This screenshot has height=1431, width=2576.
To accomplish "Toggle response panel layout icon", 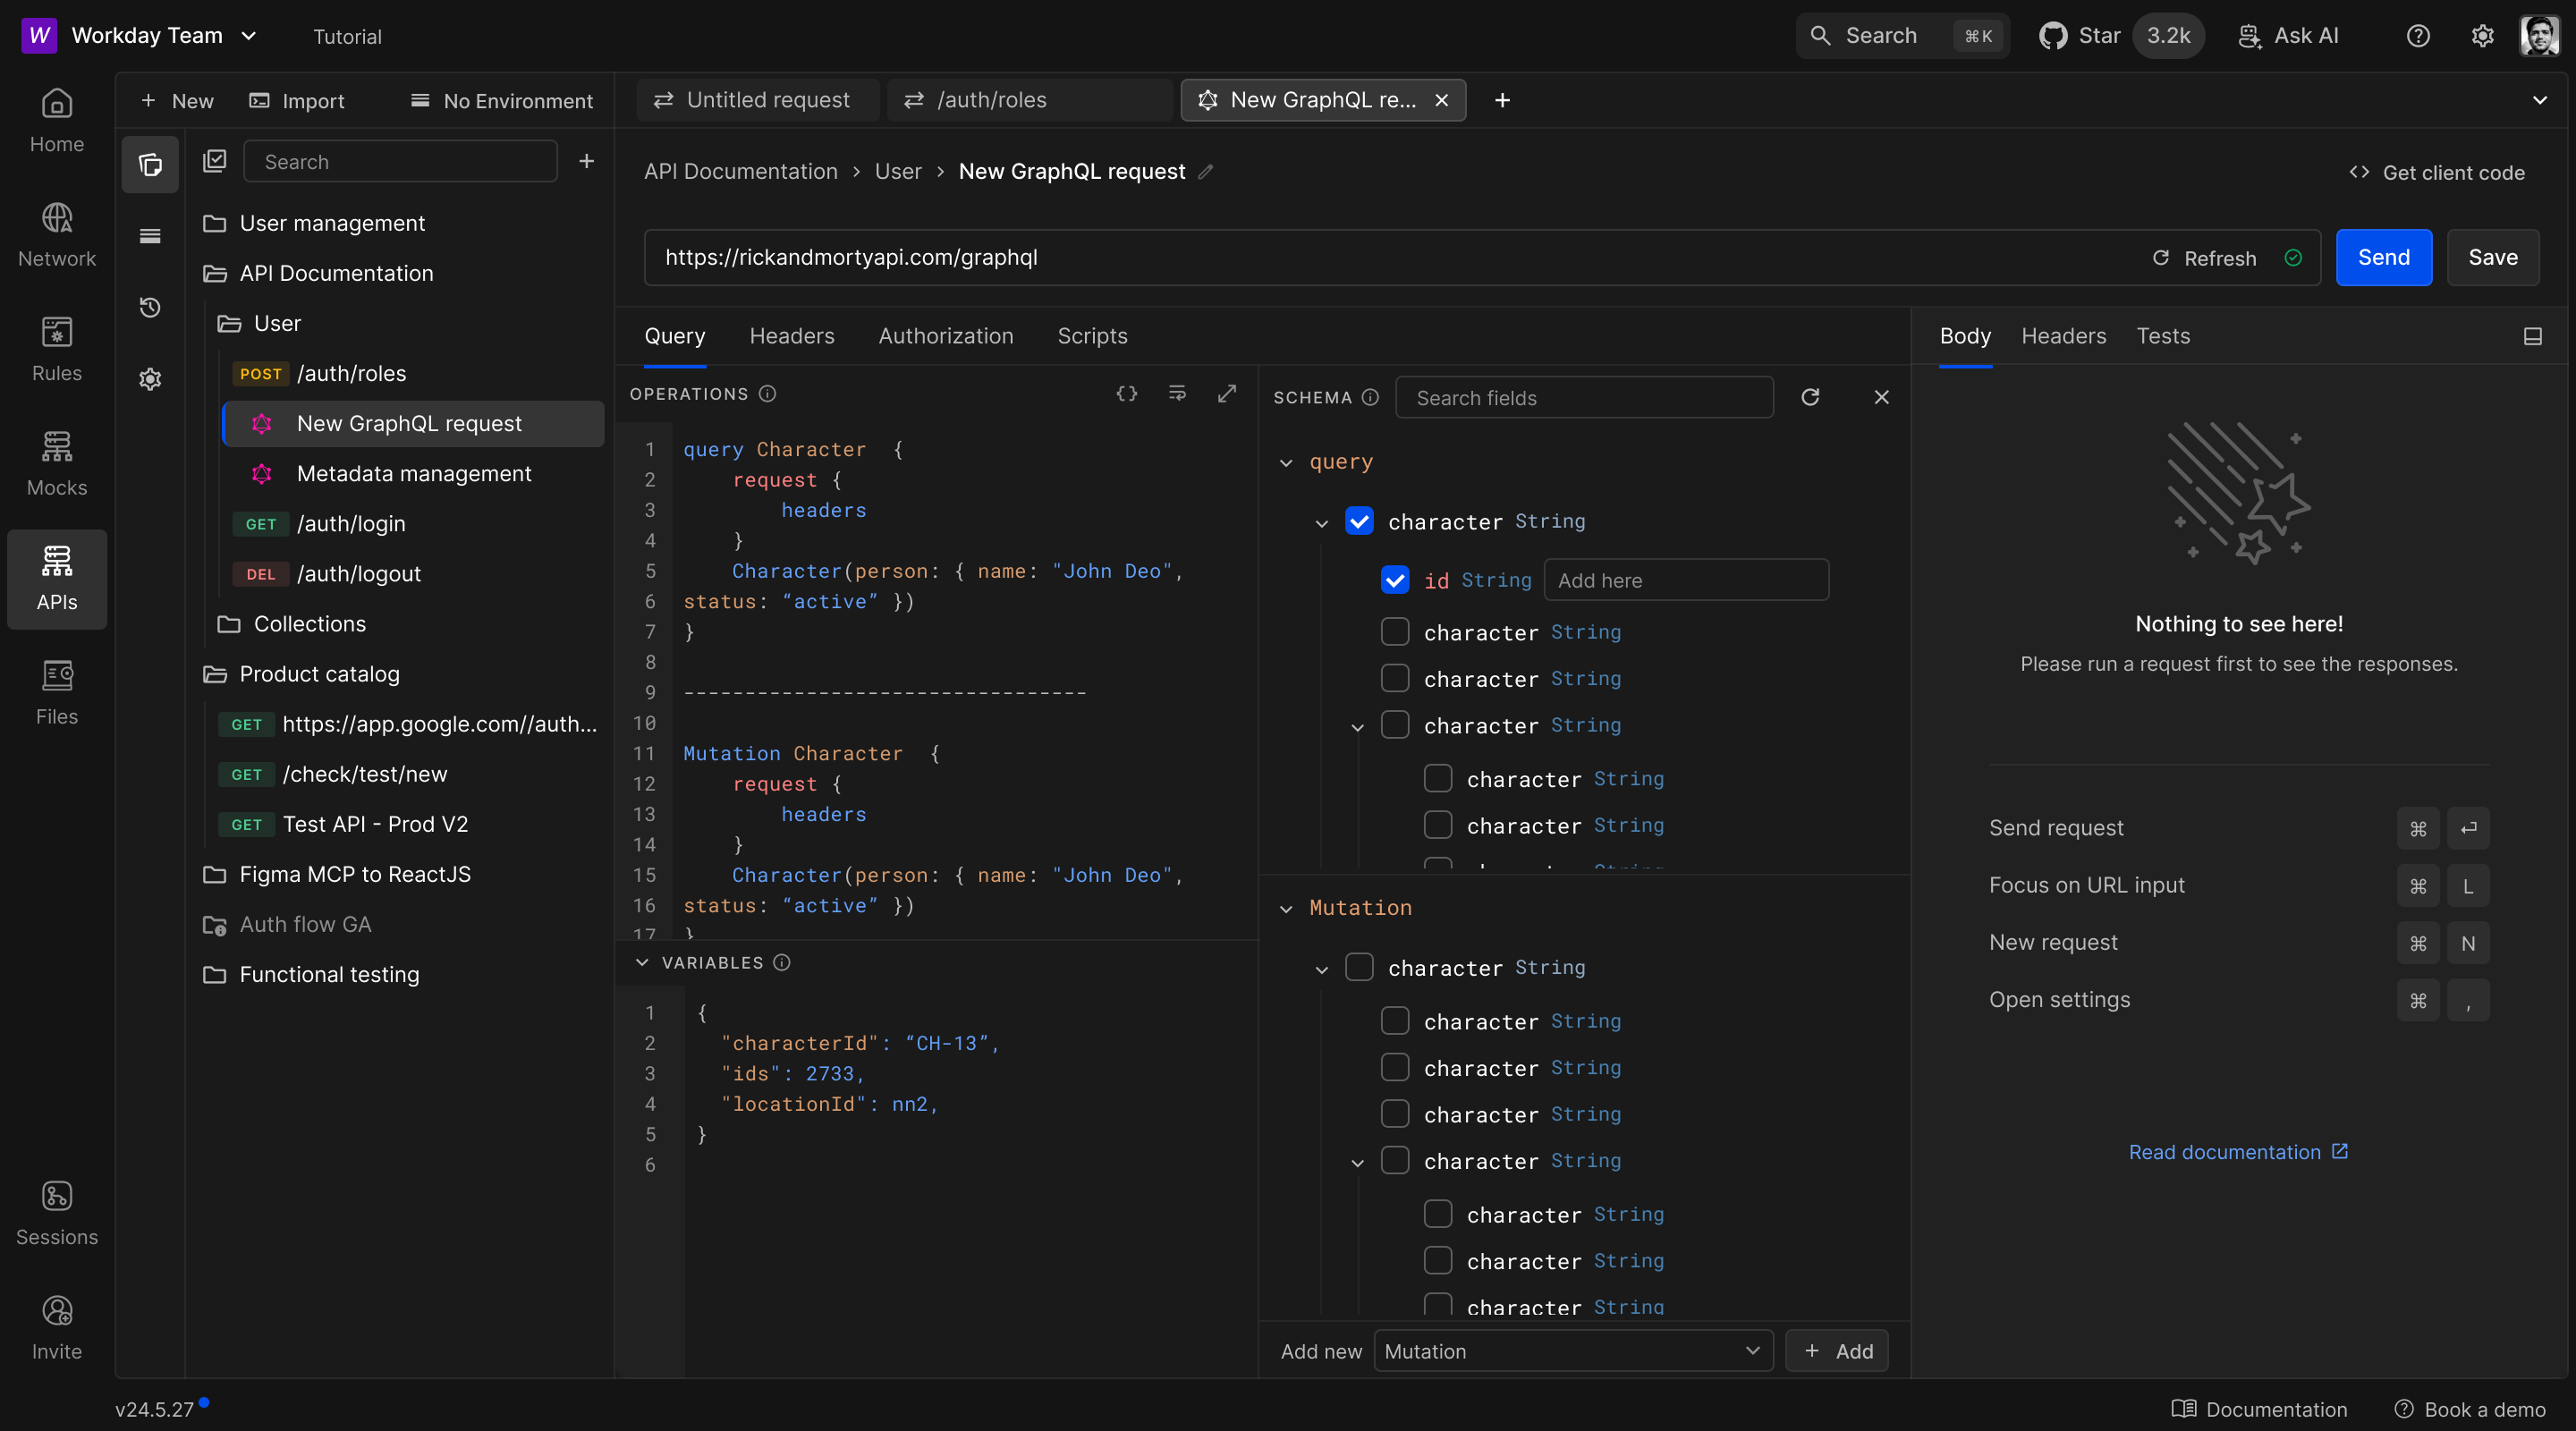I will point(2532,336).
